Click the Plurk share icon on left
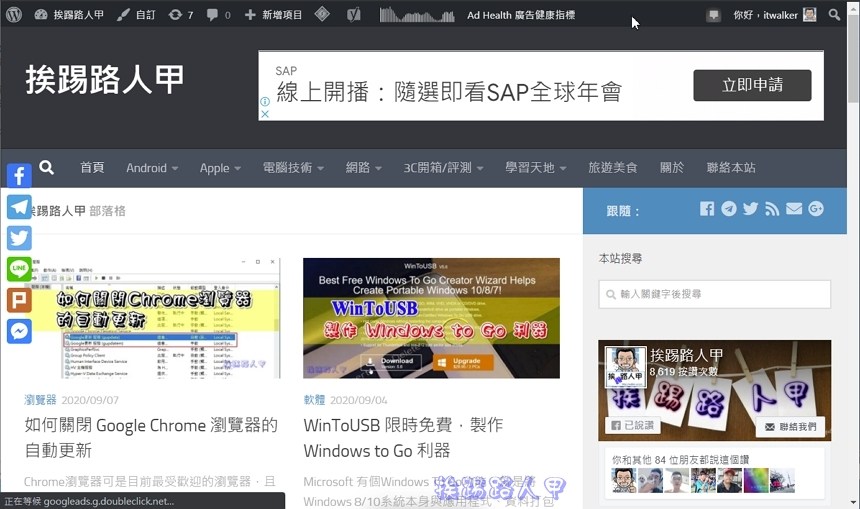Screen dimensions: 860x509 coord(19,300)
